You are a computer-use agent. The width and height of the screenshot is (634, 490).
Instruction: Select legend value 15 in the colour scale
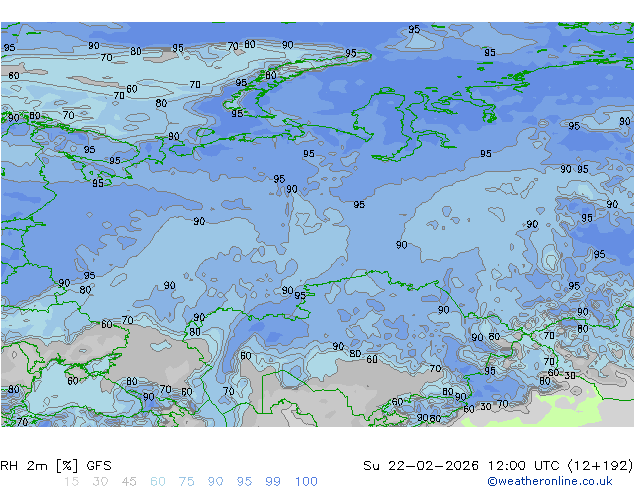[x=71, y=482]
